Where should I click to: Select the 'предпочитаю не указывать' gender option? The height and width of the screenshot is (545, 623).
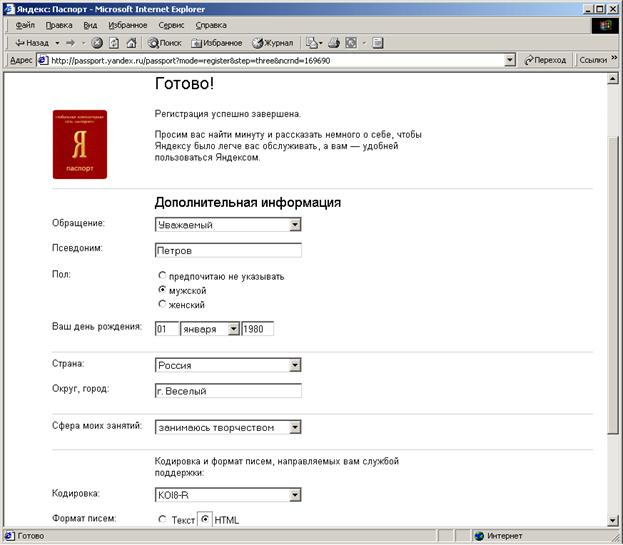[x=162, y=276]
